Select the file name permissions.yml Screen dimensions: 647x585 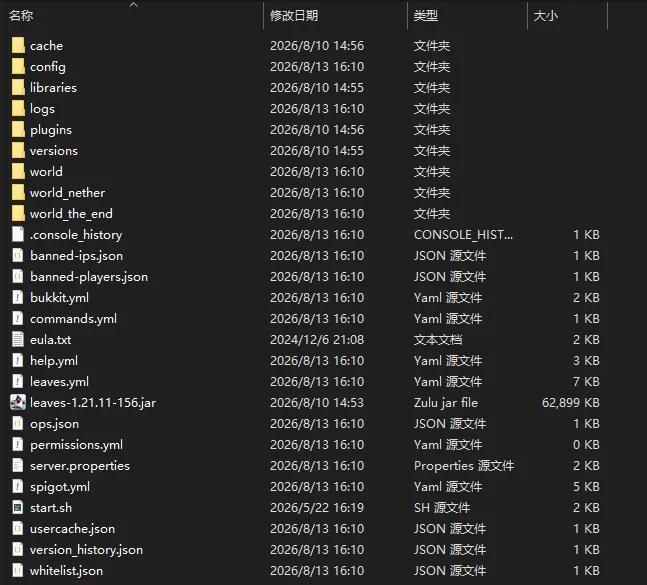[x=76, y=445]
